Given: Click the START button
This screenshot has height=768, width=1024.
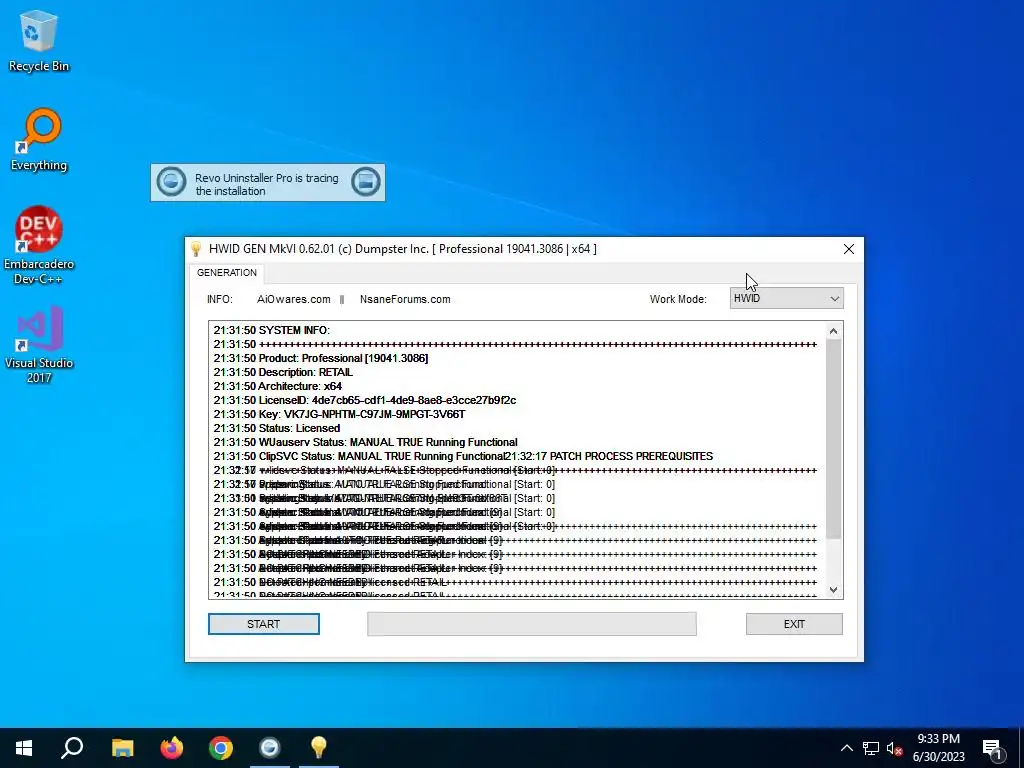Looking at the screenshot, I should point(264,624).
